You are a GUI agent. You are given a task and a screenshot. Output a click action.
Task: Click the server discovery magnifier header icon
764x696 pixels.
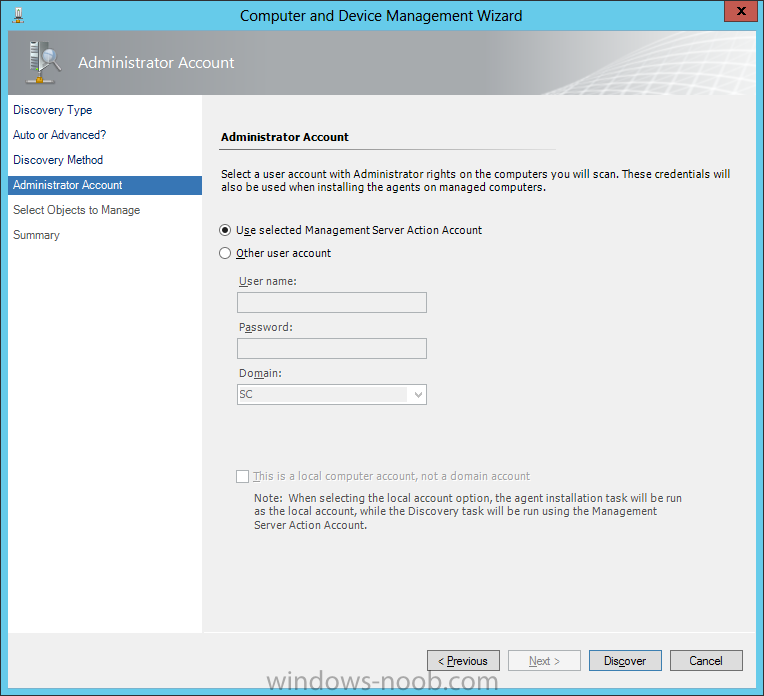coord(43,62)
